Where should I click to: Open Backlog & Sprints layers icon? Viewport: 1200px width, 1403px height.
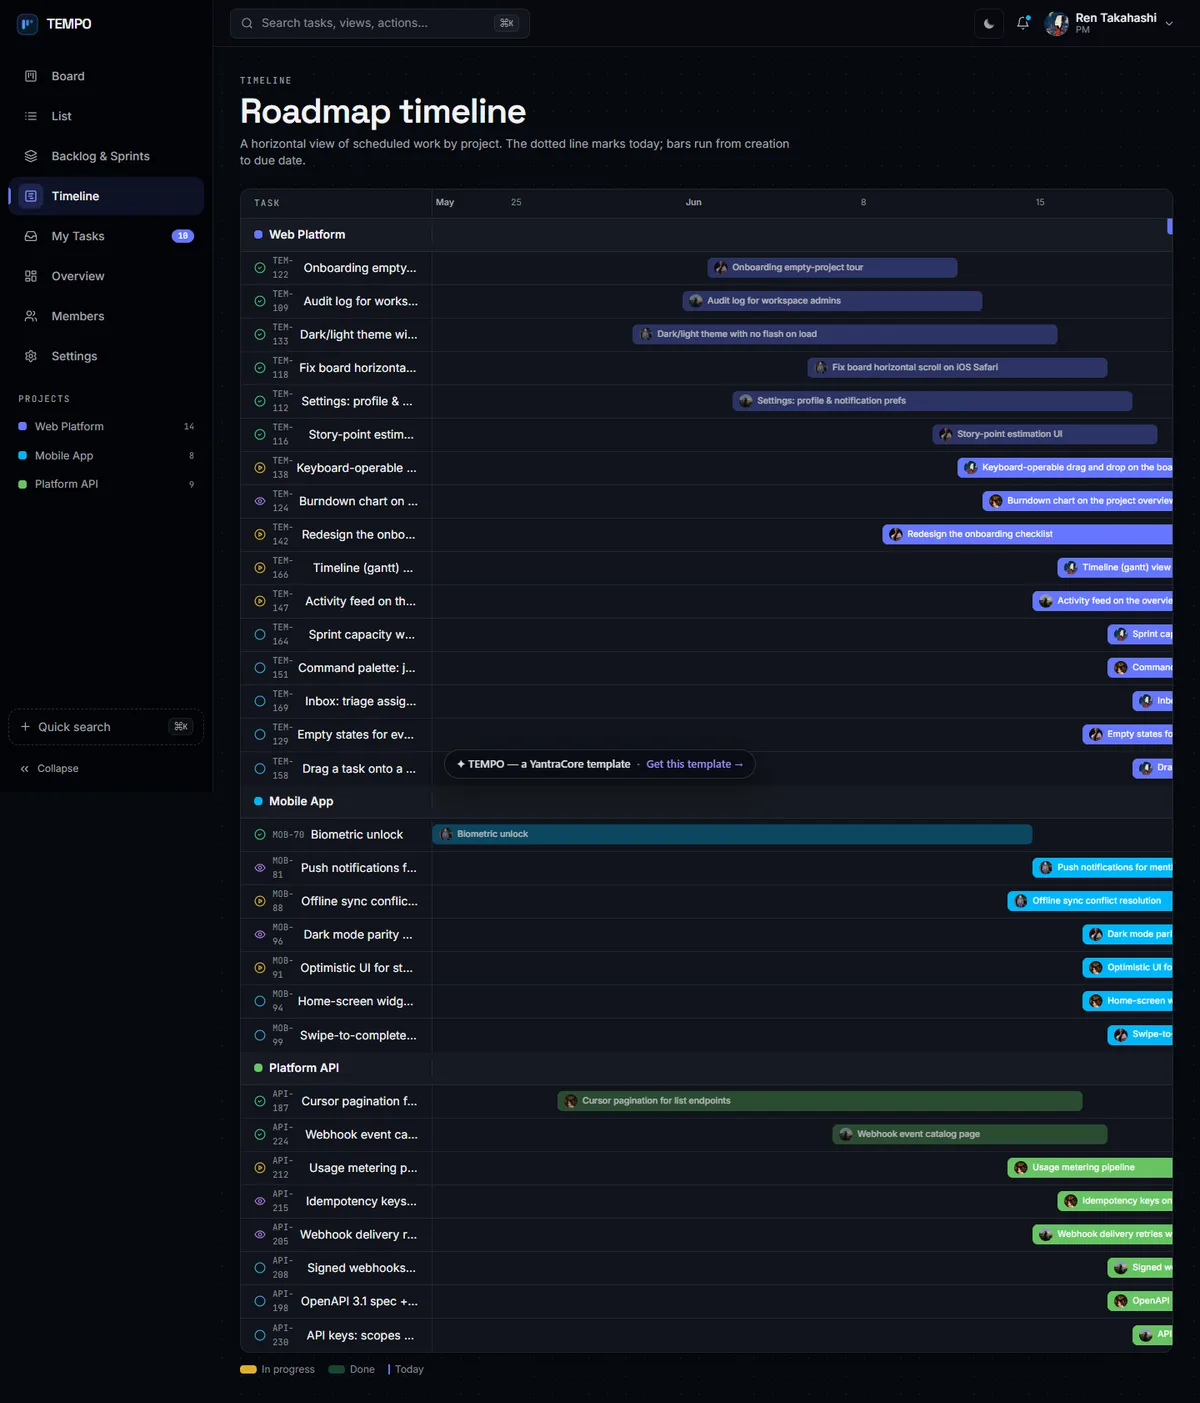[31, 156]
